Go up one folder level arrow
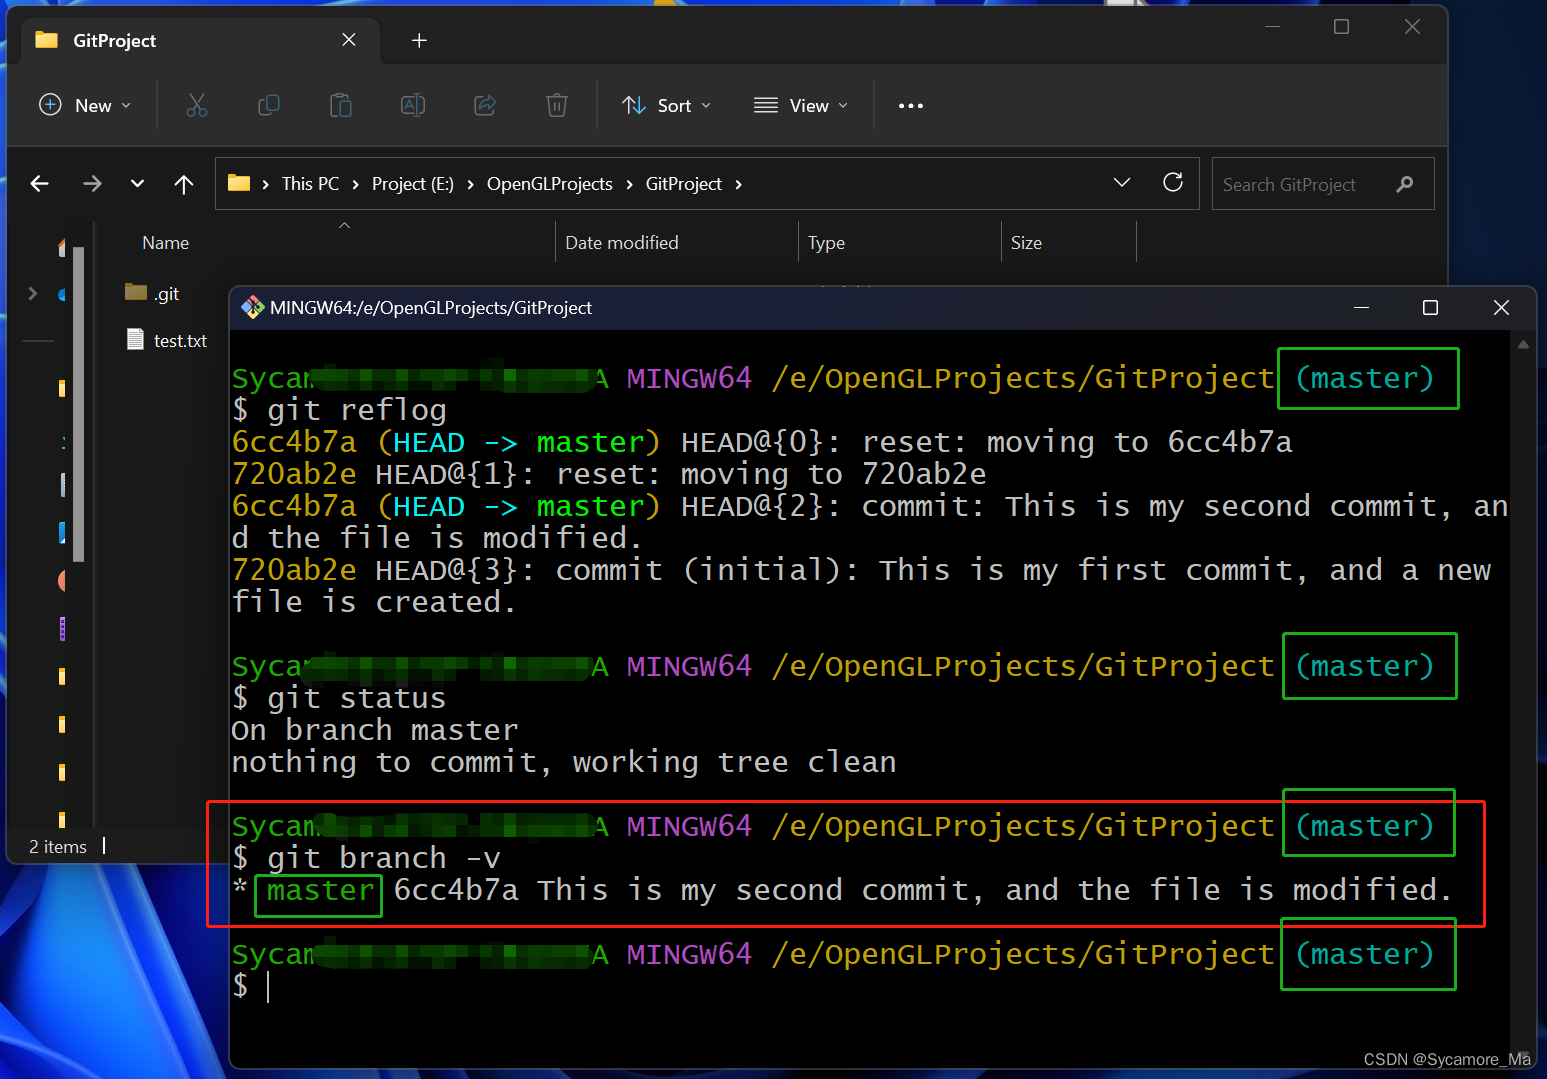This screenshot has width=1547, height=1079. point(184,184)
